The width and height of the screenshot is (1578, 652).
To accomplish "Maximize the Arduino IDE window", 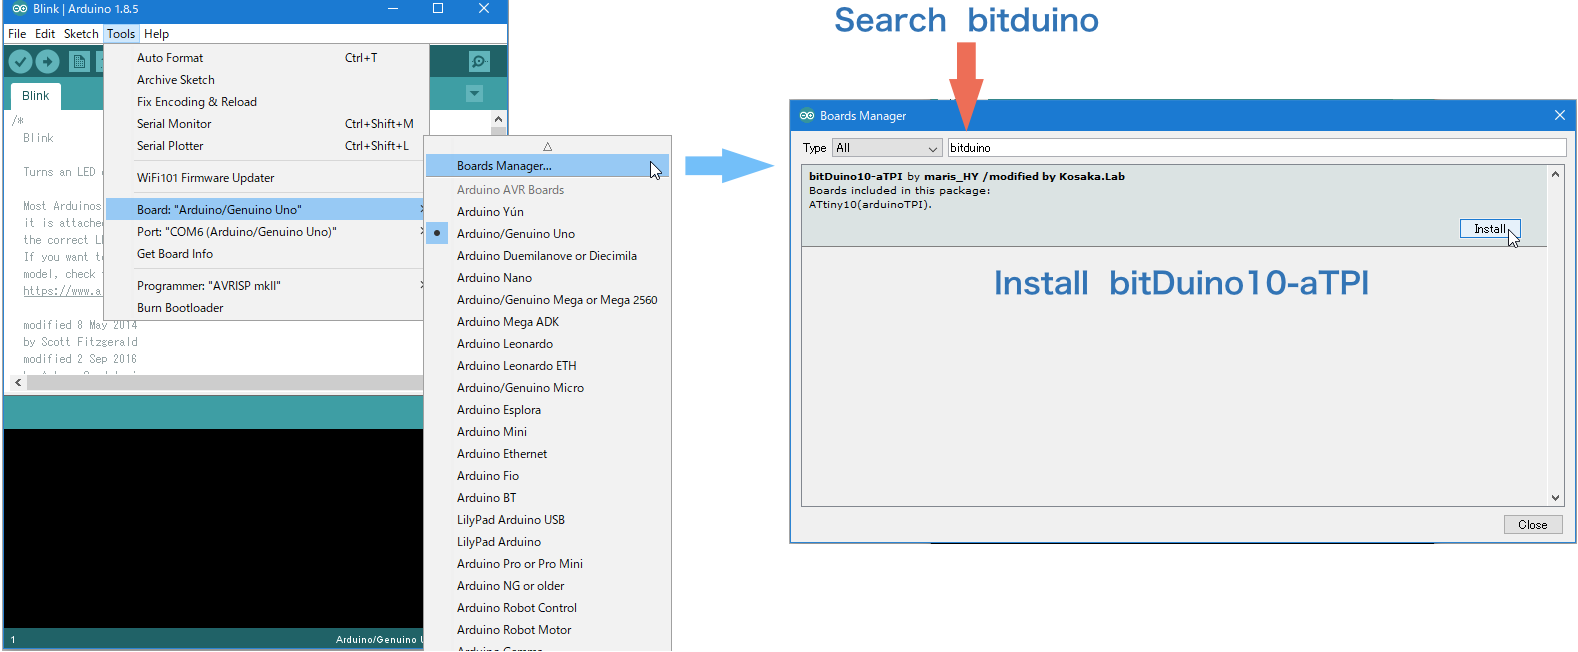I will tap(438, 9).
